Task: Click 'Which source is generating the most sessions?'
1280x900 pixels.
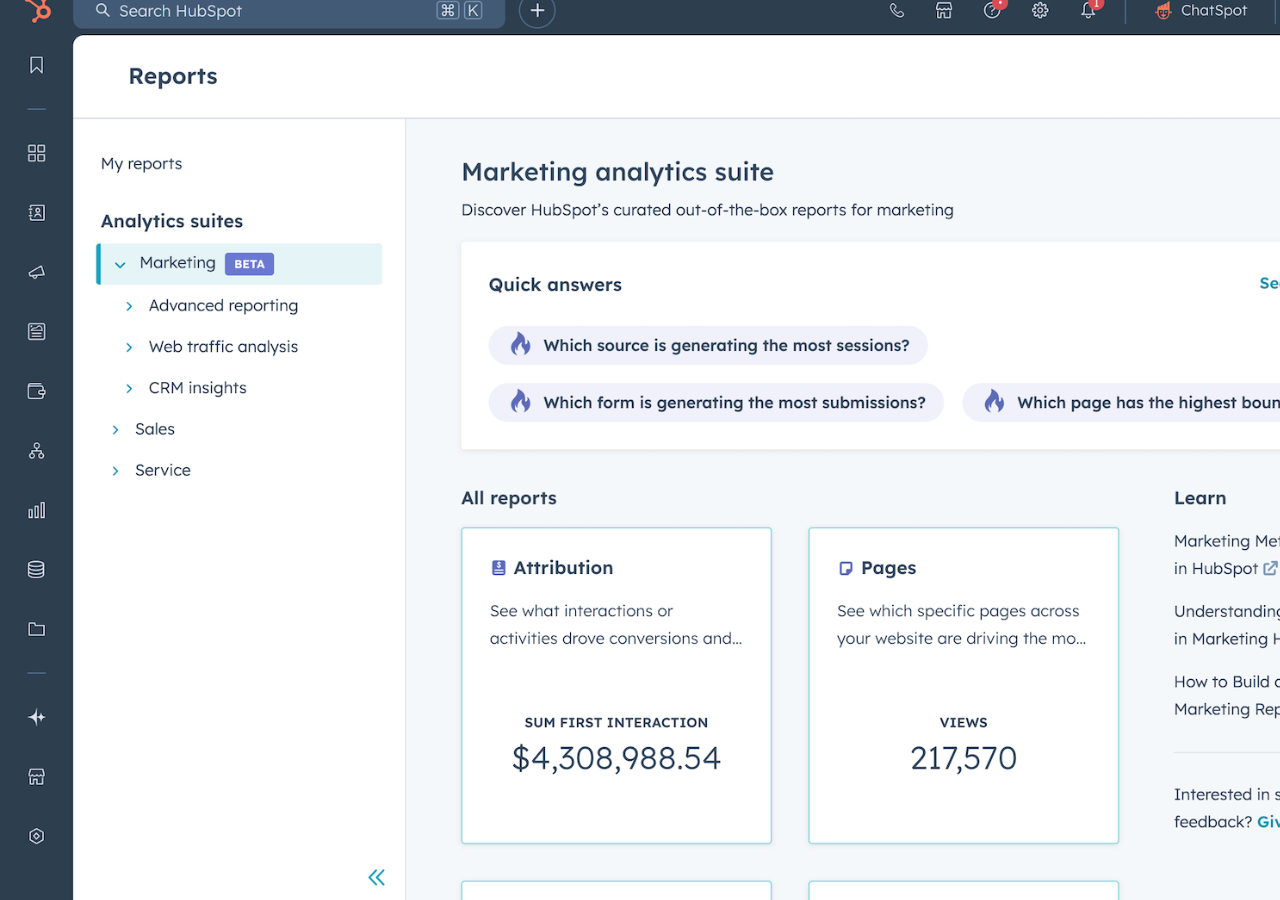Action: (708, 345)
